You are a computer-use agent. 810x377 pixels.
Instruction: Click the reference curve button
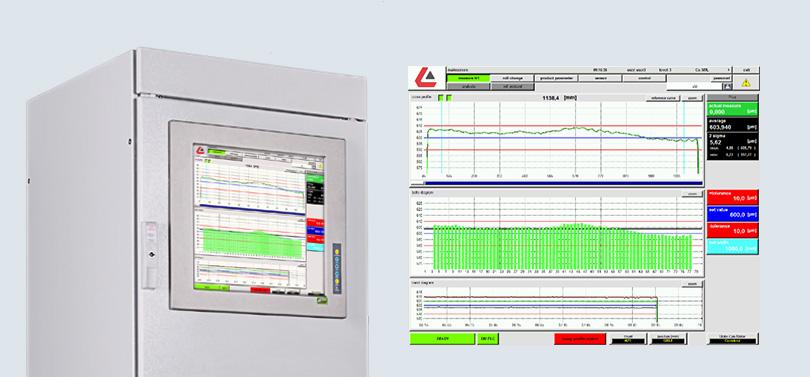click(x=663, y=98)
